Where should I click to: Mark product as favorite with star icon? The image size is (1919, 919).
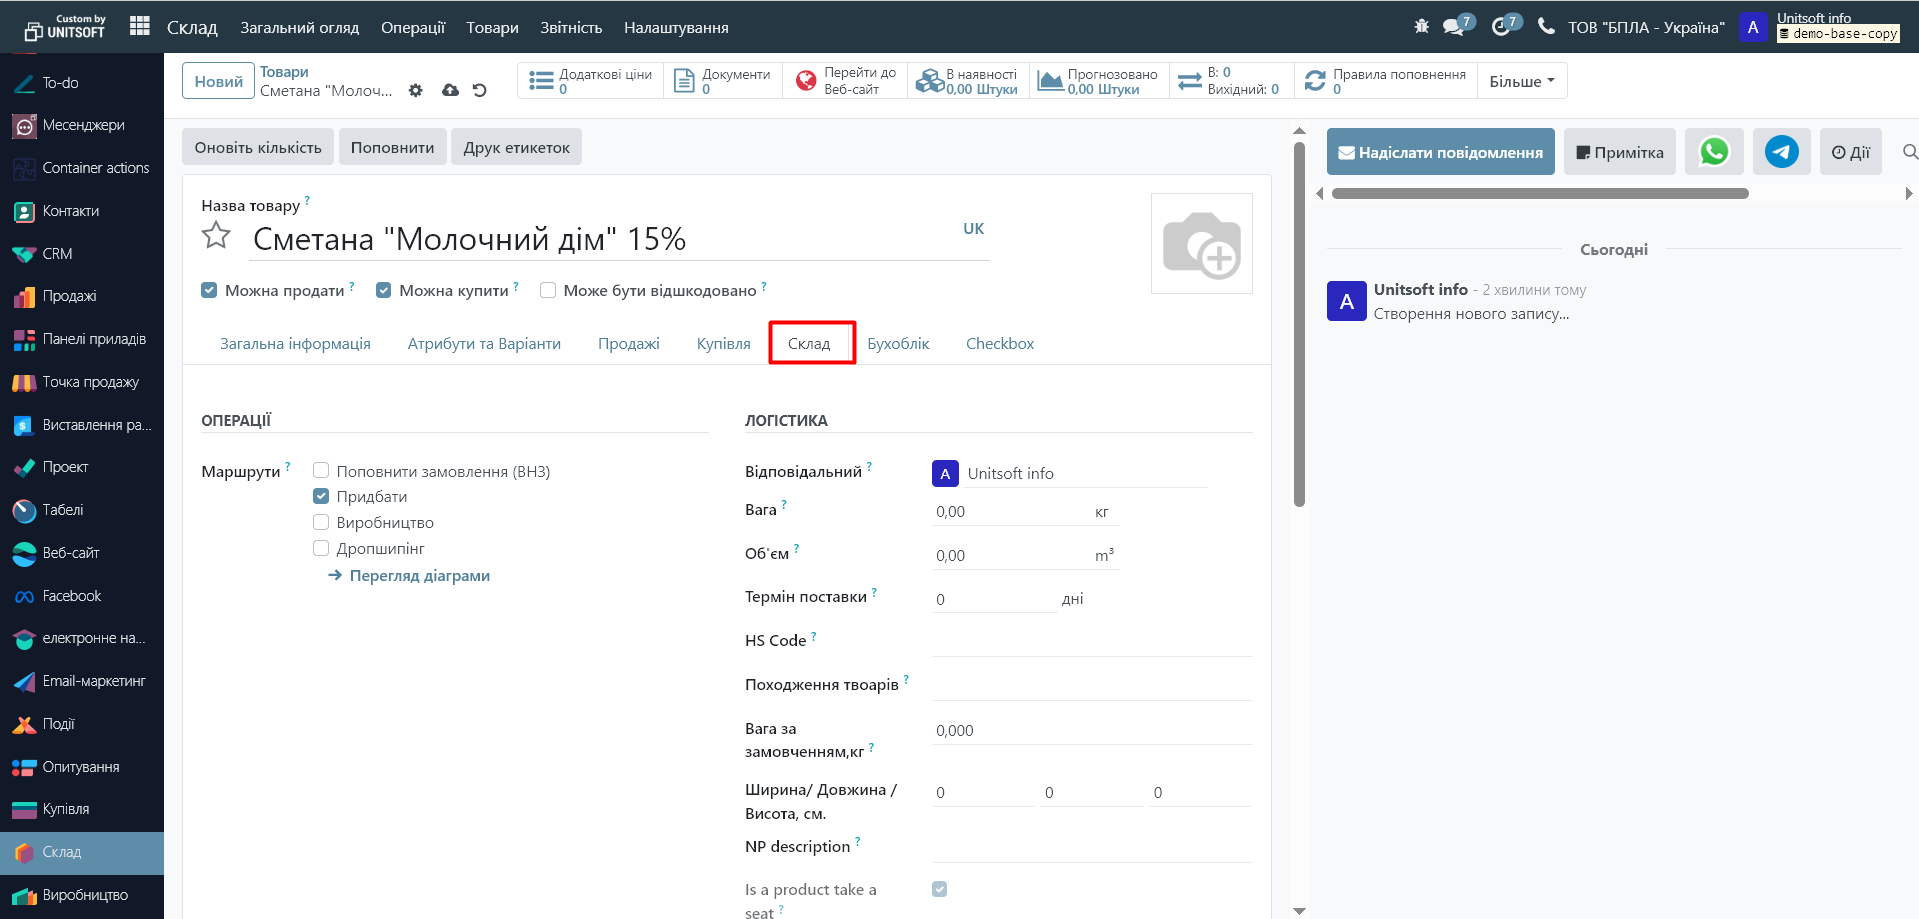click(216, 236)
